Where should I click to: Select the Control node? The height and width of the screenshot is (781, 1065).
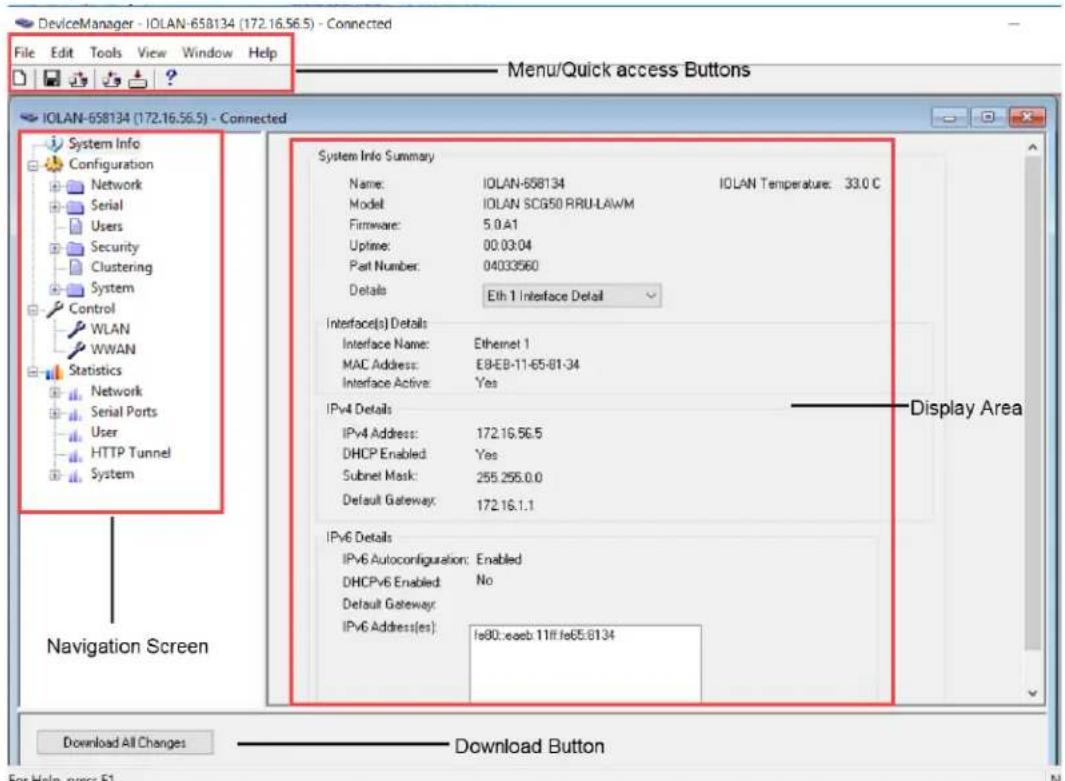tap(92, 308)
